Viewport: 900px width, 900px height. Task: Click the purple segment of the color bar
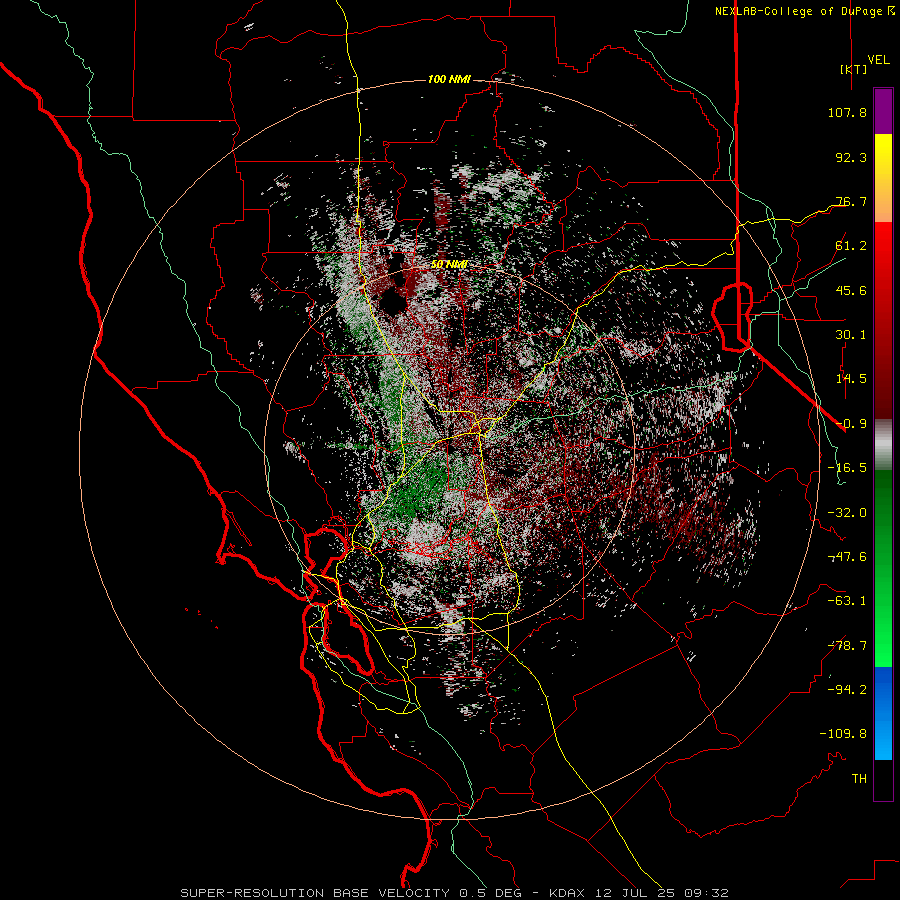(883, 111)
